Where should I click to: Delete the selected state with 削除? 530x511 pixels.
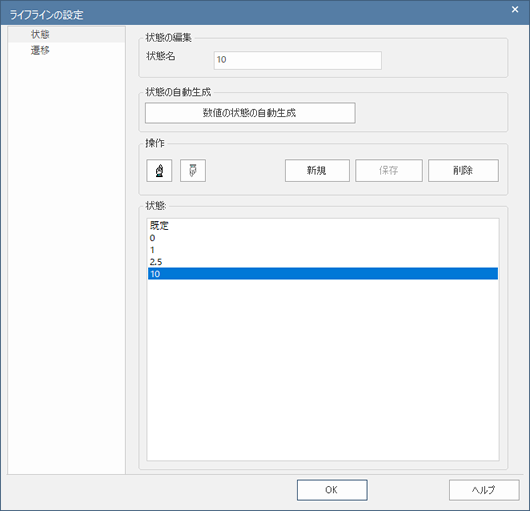[463, 171]
